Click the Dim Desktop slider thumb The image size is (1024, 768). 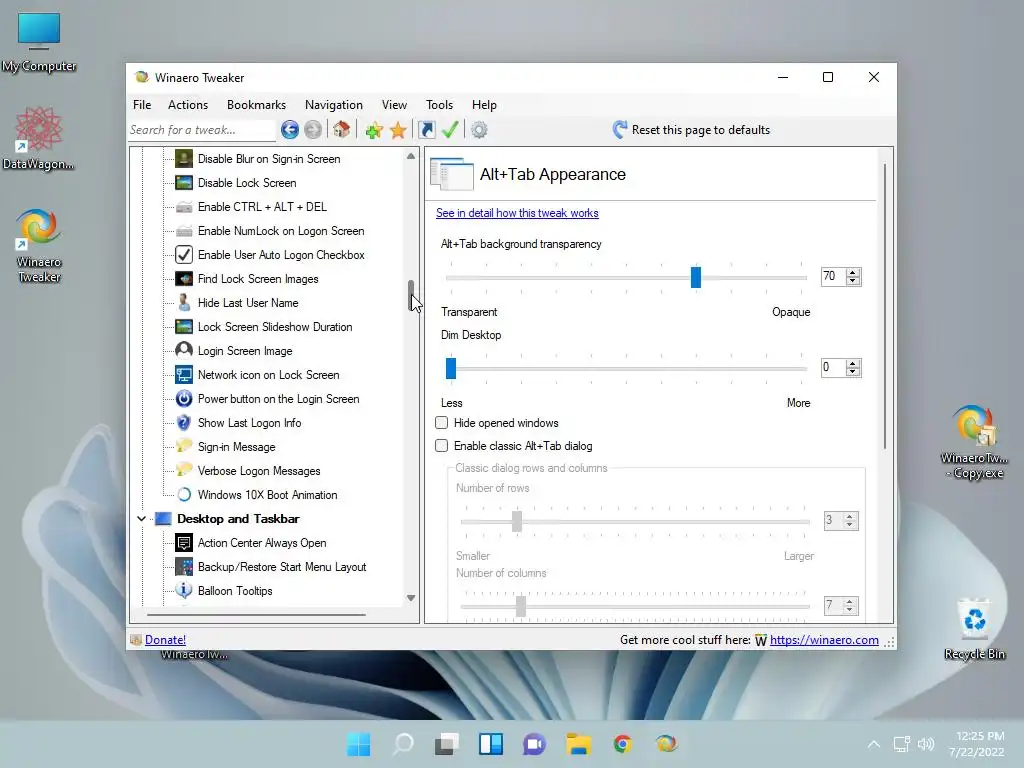(451, 368)
